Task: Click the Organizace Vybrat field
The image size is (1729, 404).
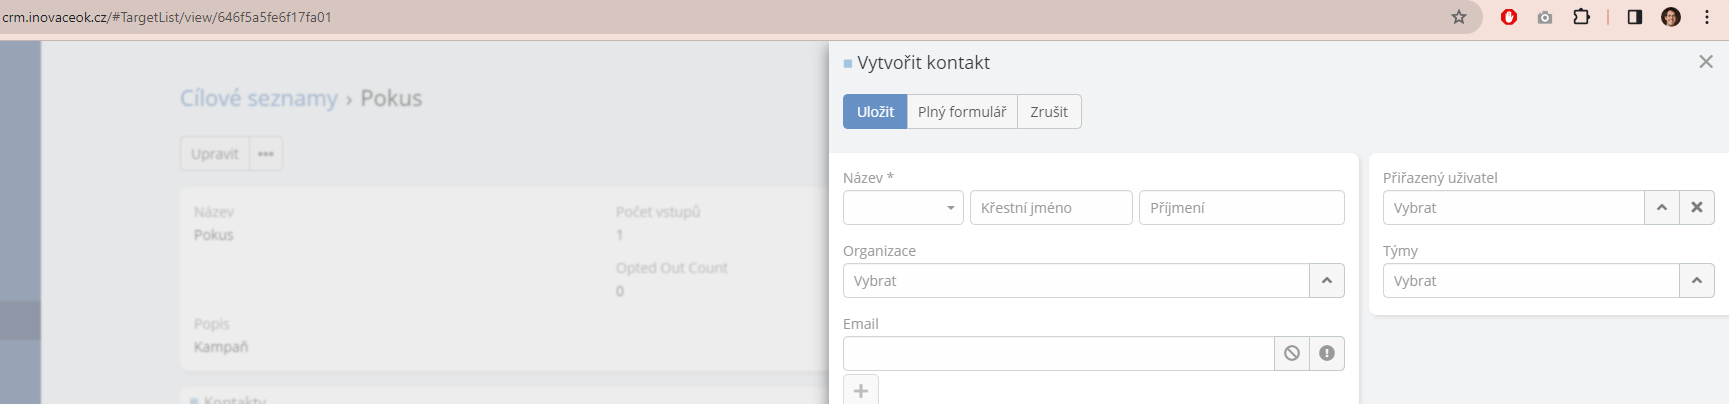Action: point(1076,281)
